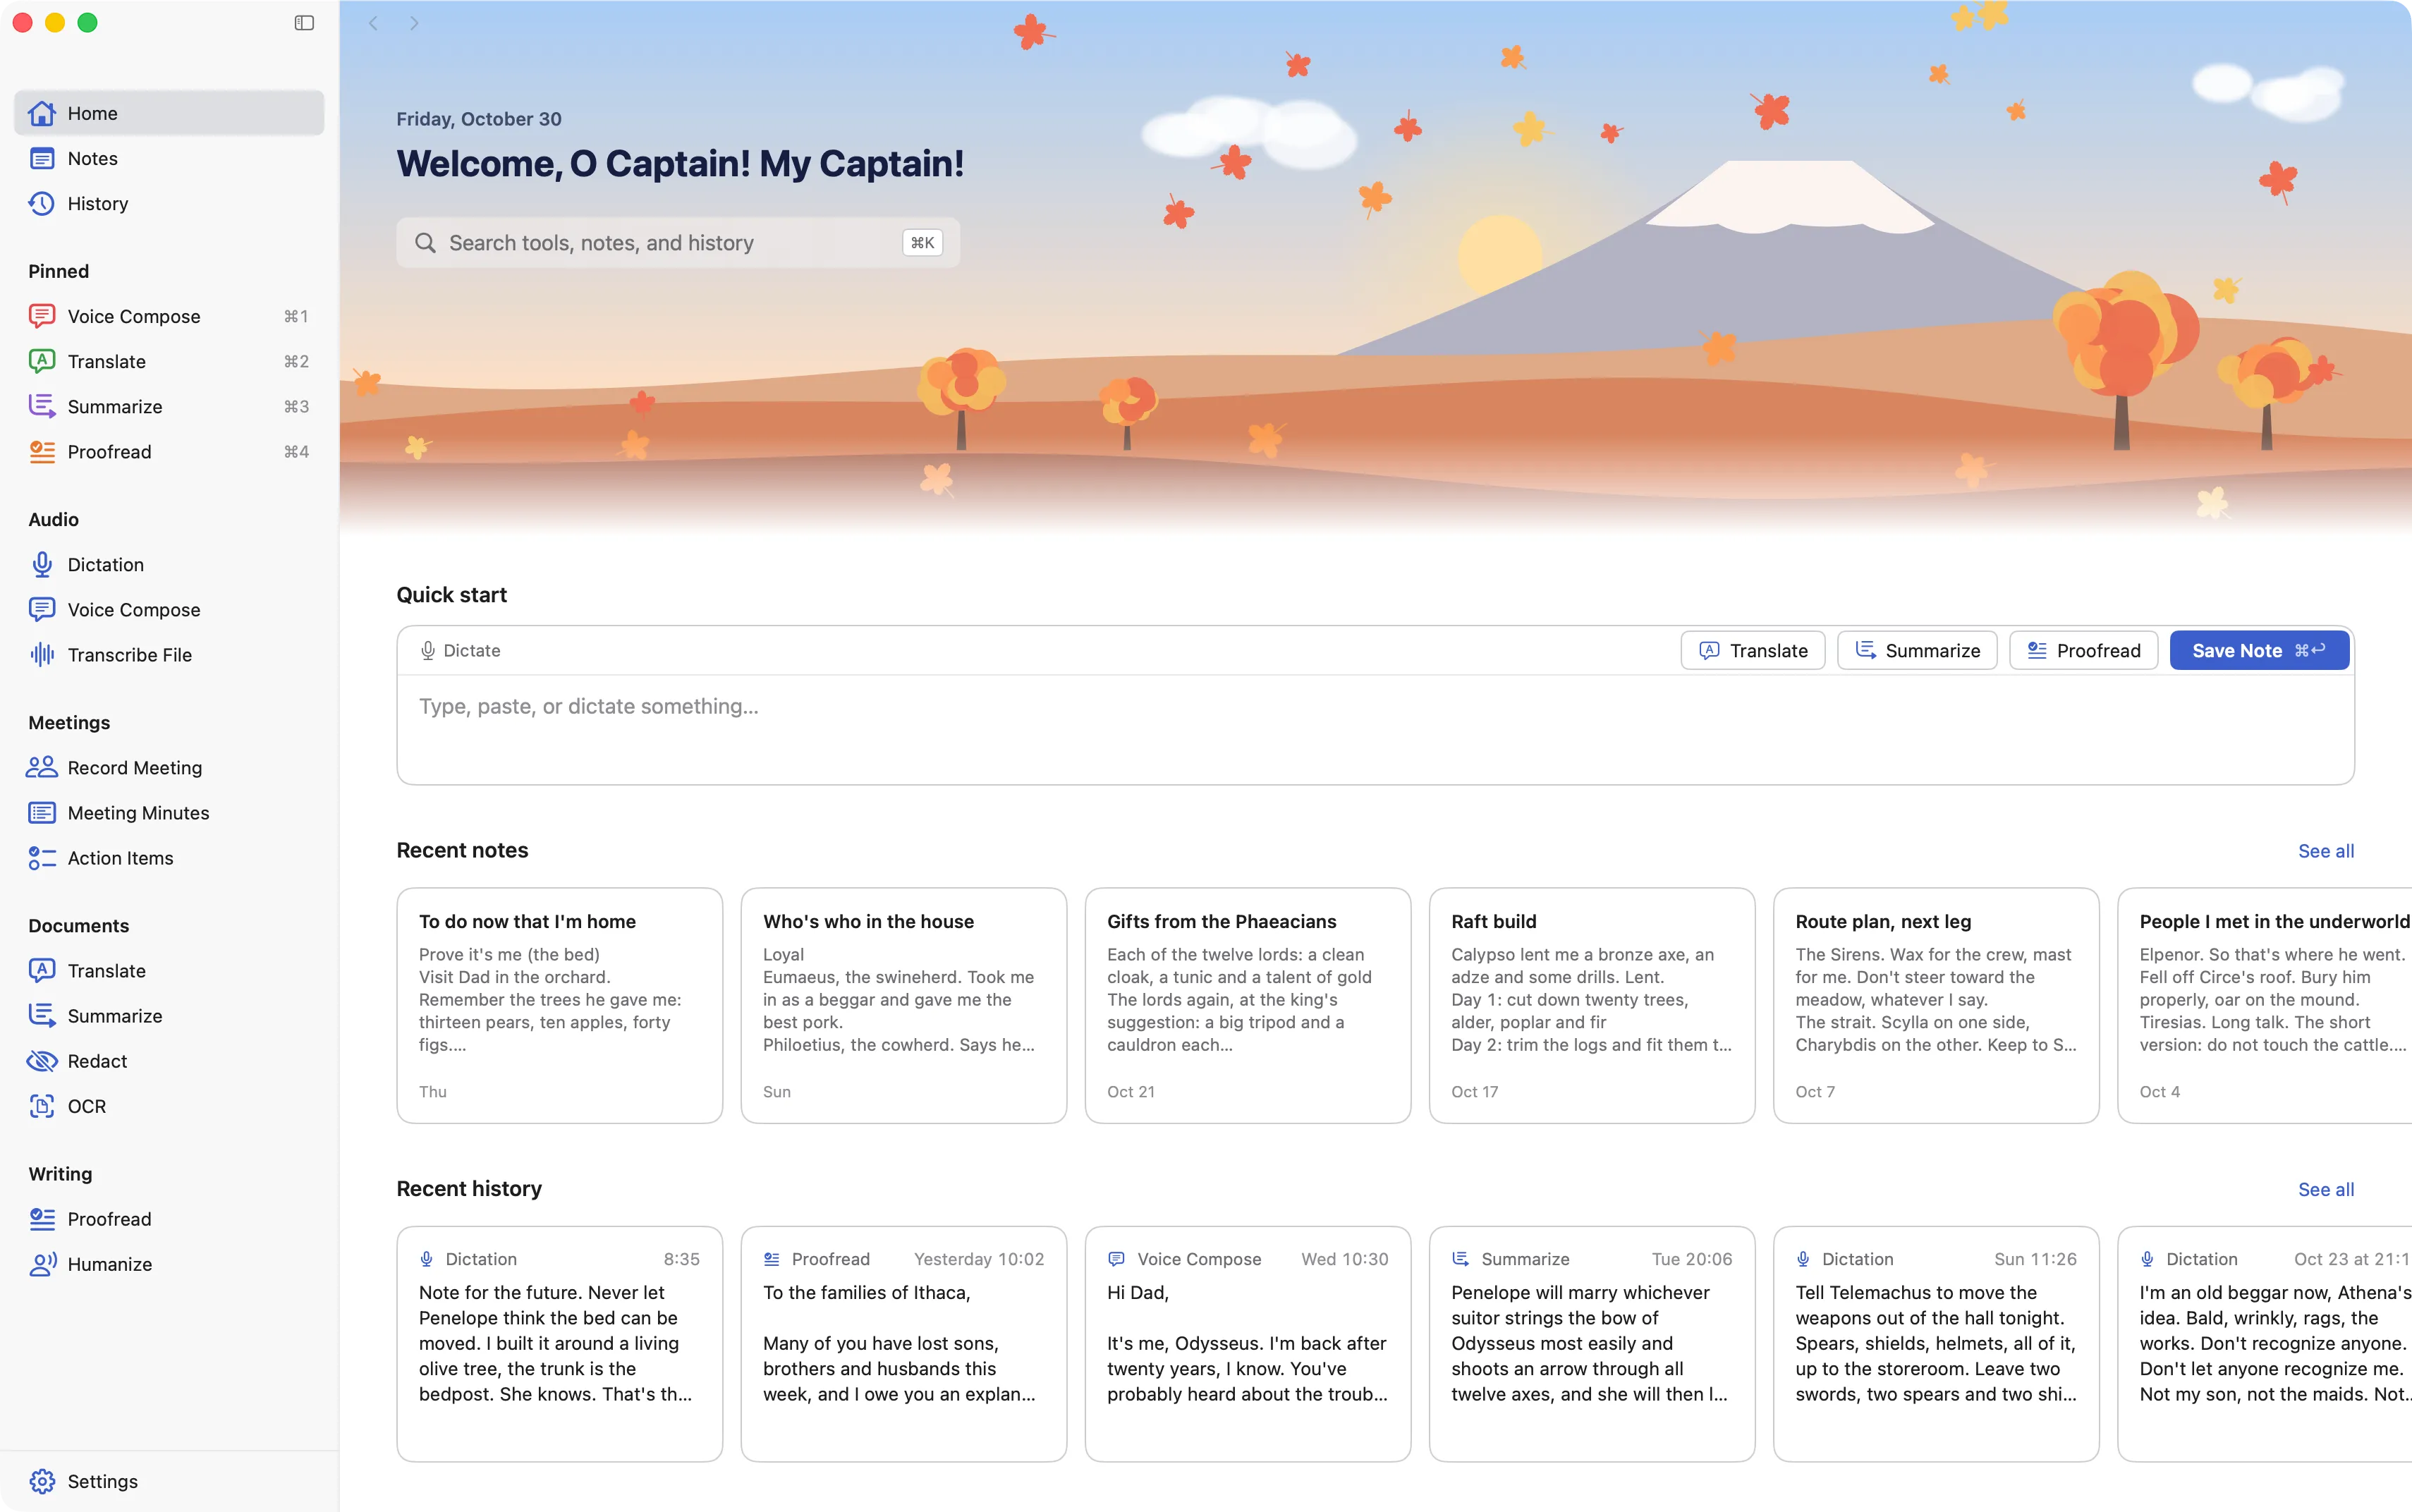This screenshot has width=2412, height=1512.
Task: Open Summarize under Documents section
Action: [169, 1015]
